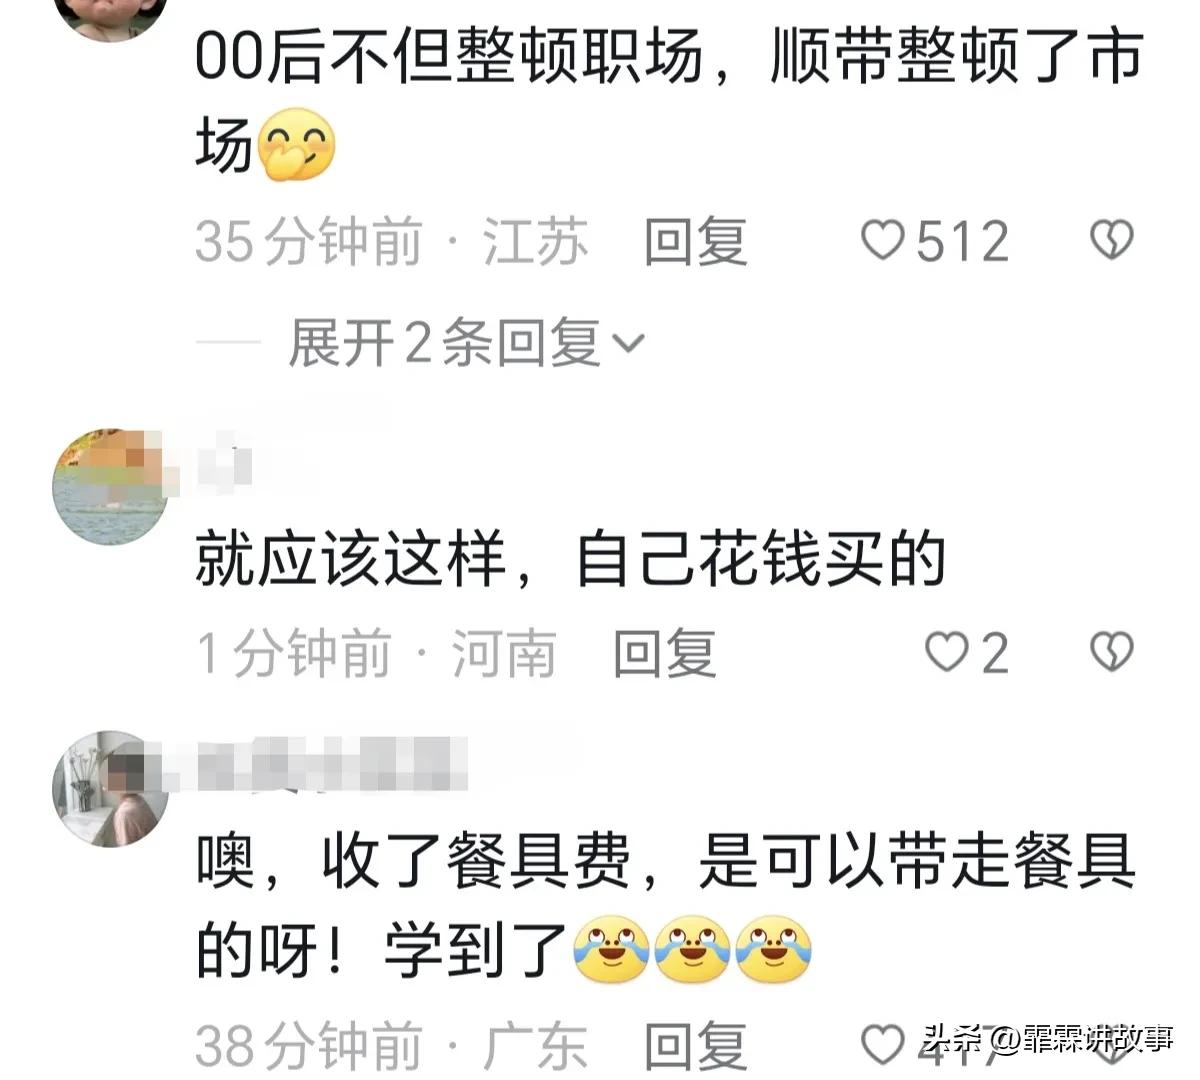Open blurred username of 广东 commenter

coord(318,765)
